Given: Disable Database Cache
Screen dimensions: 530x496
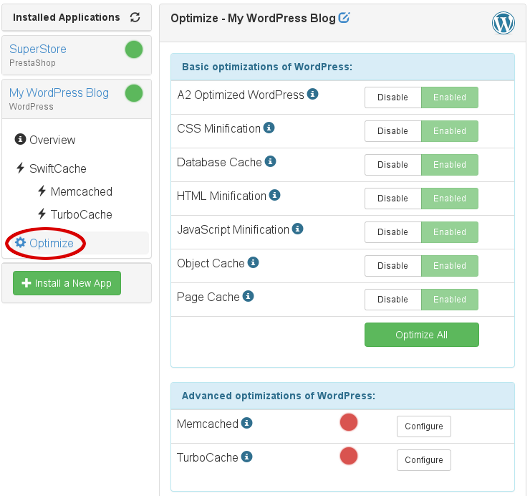Looking at the screenshot, I should click(x=393, y=165).
